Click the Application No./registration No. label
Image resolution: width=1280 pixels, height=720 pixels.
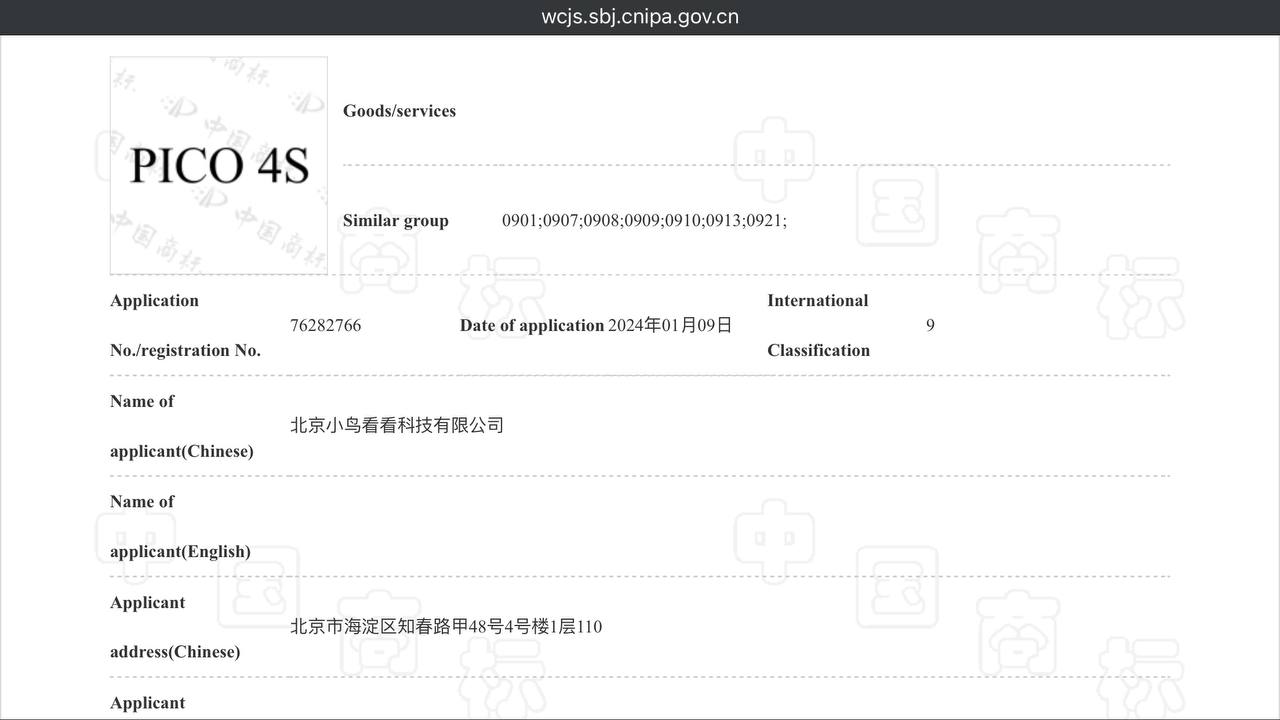(x=185, y=325)
